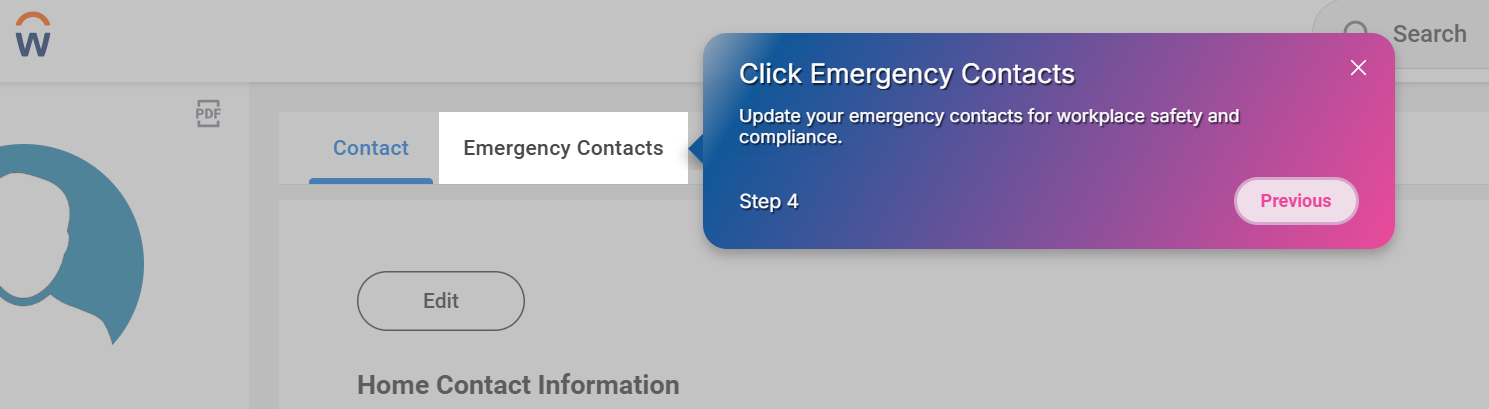
Task: Close the Emergency Contacts walkthrough tooltip
Action: 1358,68
